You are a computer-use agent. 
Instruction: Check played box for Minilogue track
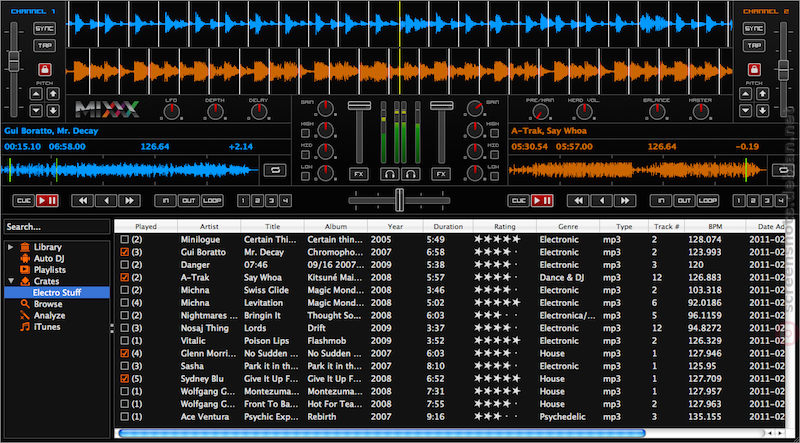point(124,239)
